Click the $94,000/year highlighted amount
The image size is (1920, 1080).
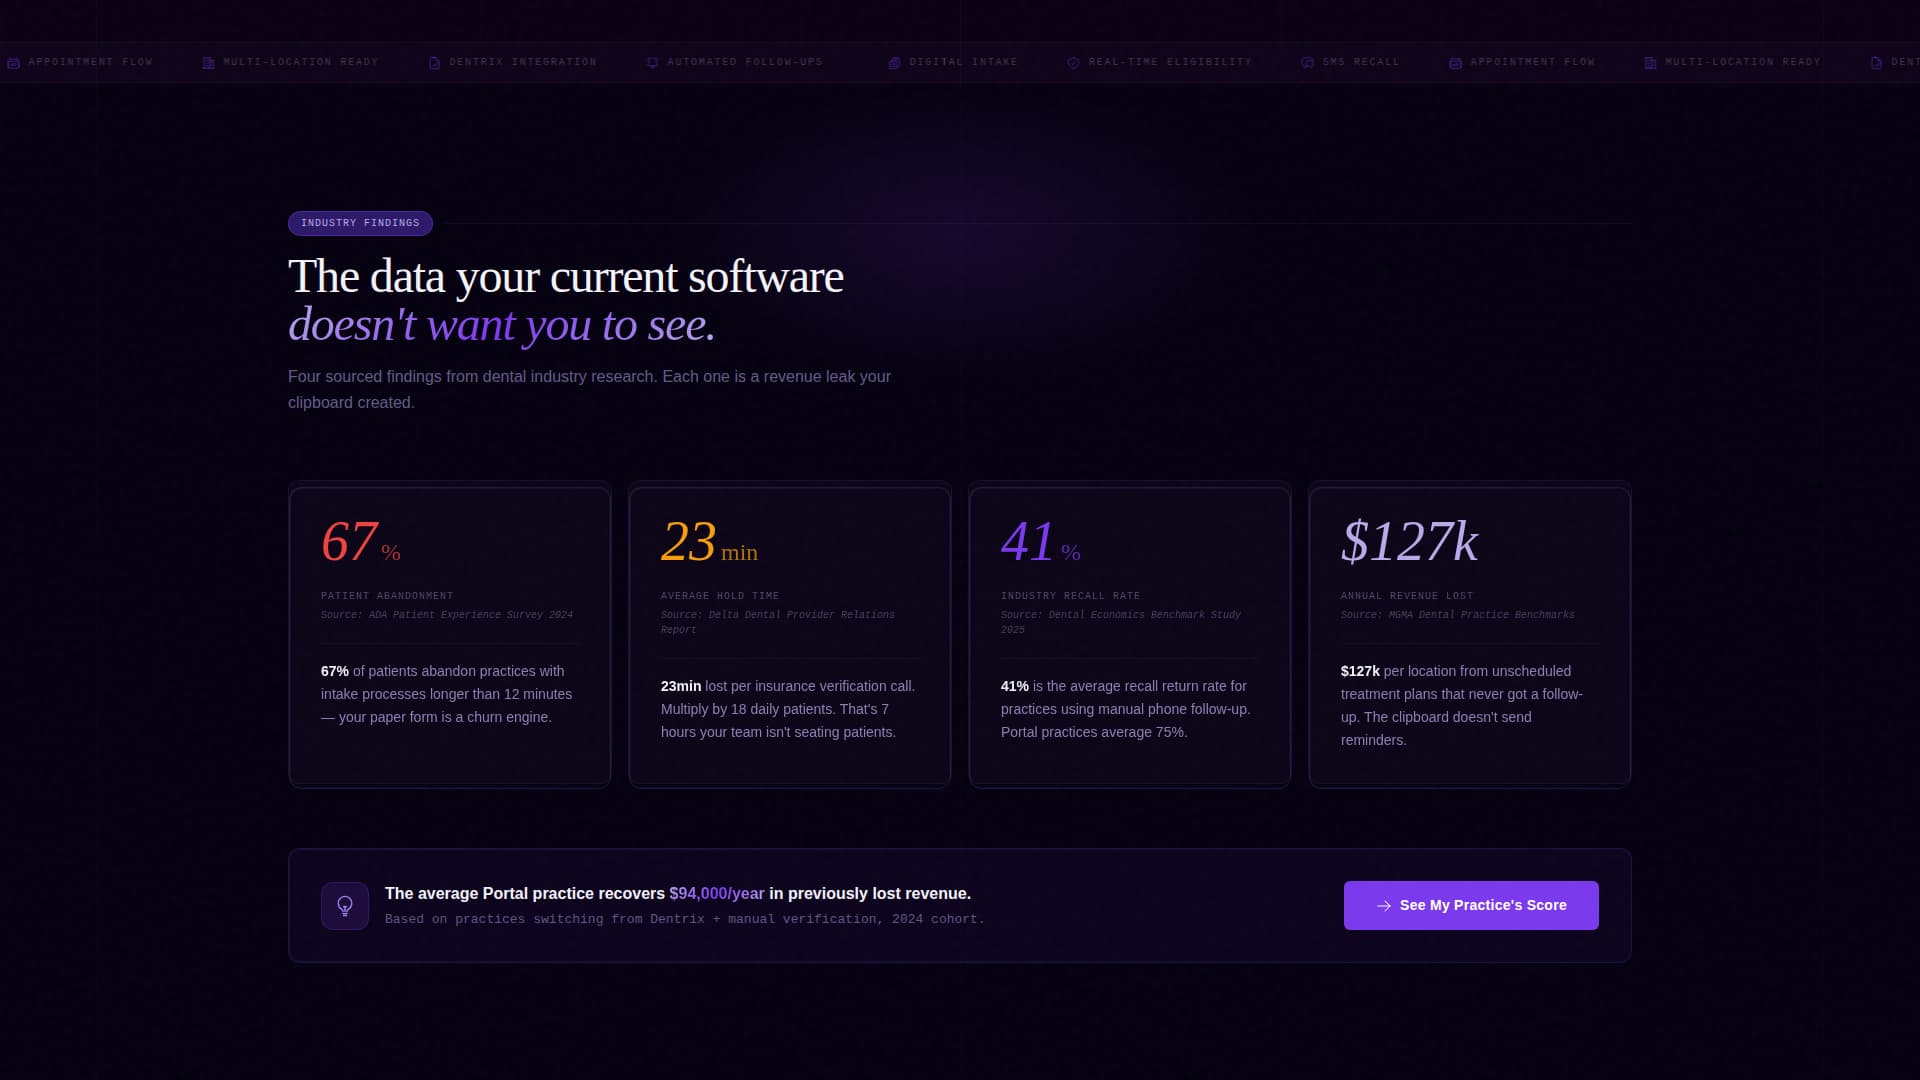coord(717,894)
